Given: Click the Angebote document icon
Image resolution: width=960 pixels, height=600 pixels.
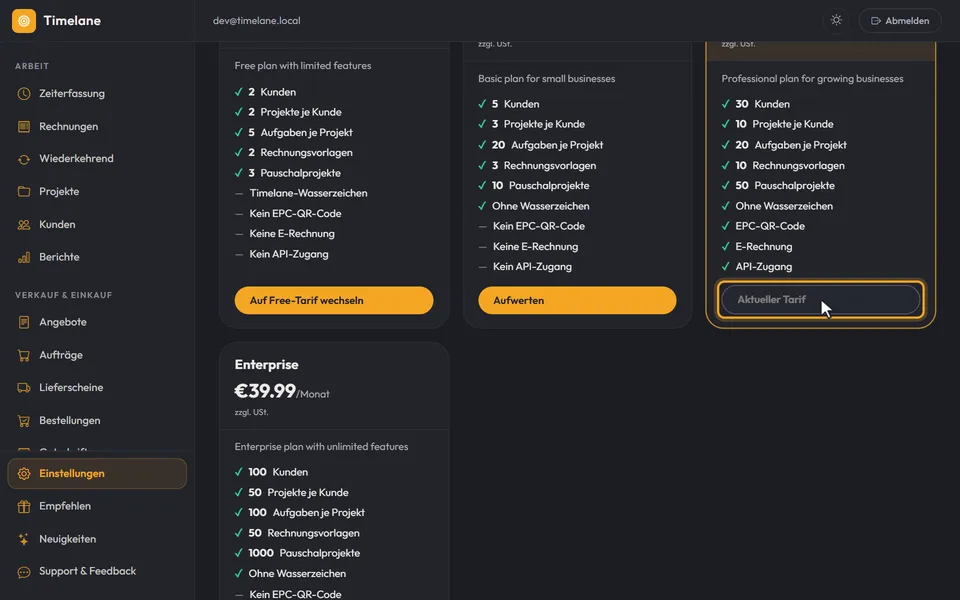Looking at the screenshot, I should pyautogui.click(x=24, y=322).
